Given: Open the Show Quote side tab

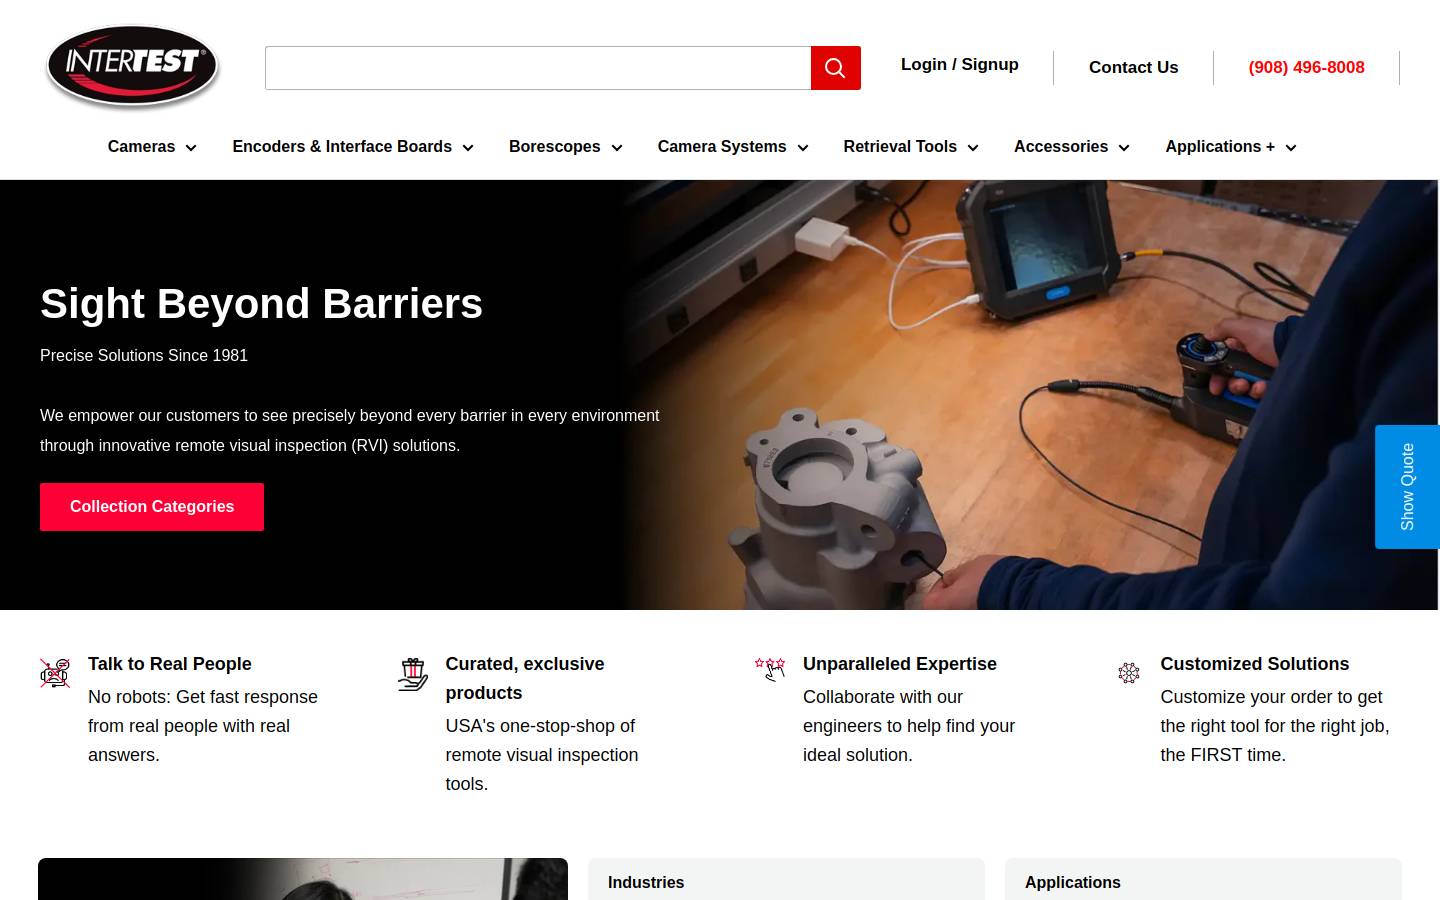Looking at the screenshot, I should pos(1407,487).
